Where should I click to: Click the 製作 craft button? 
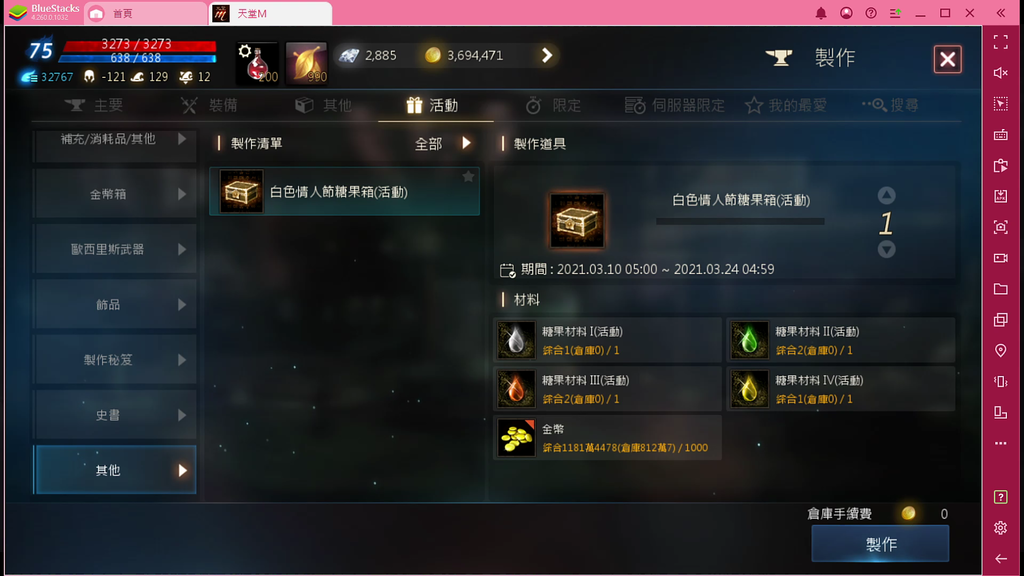click(x=880, y=544)
